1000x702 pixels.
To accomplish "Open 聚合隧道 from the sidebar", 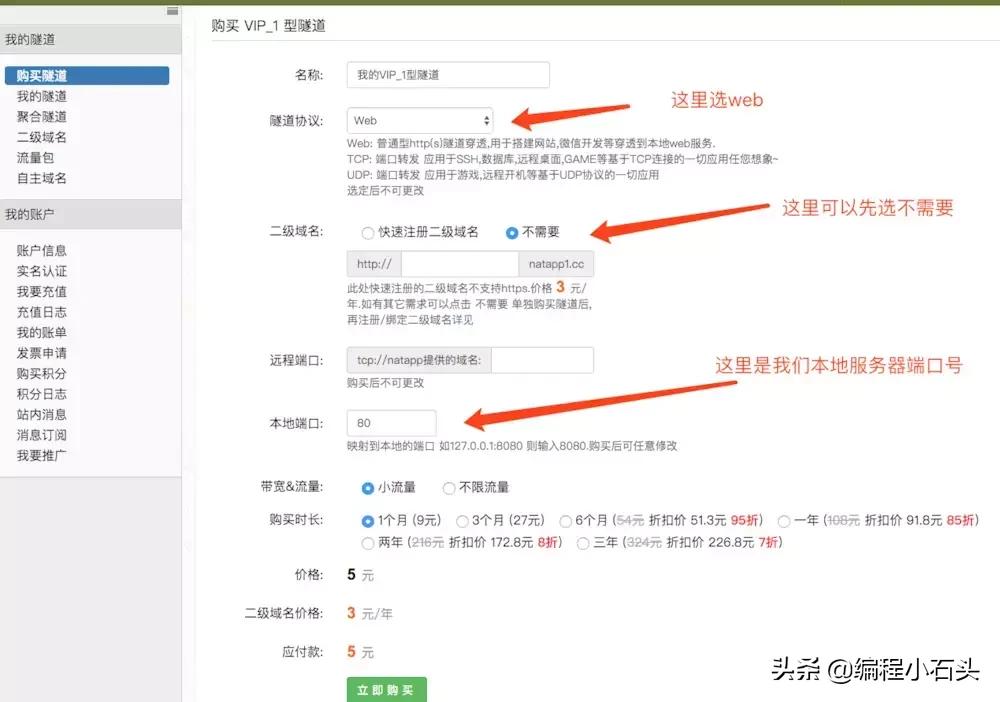I will coord(42,116).
